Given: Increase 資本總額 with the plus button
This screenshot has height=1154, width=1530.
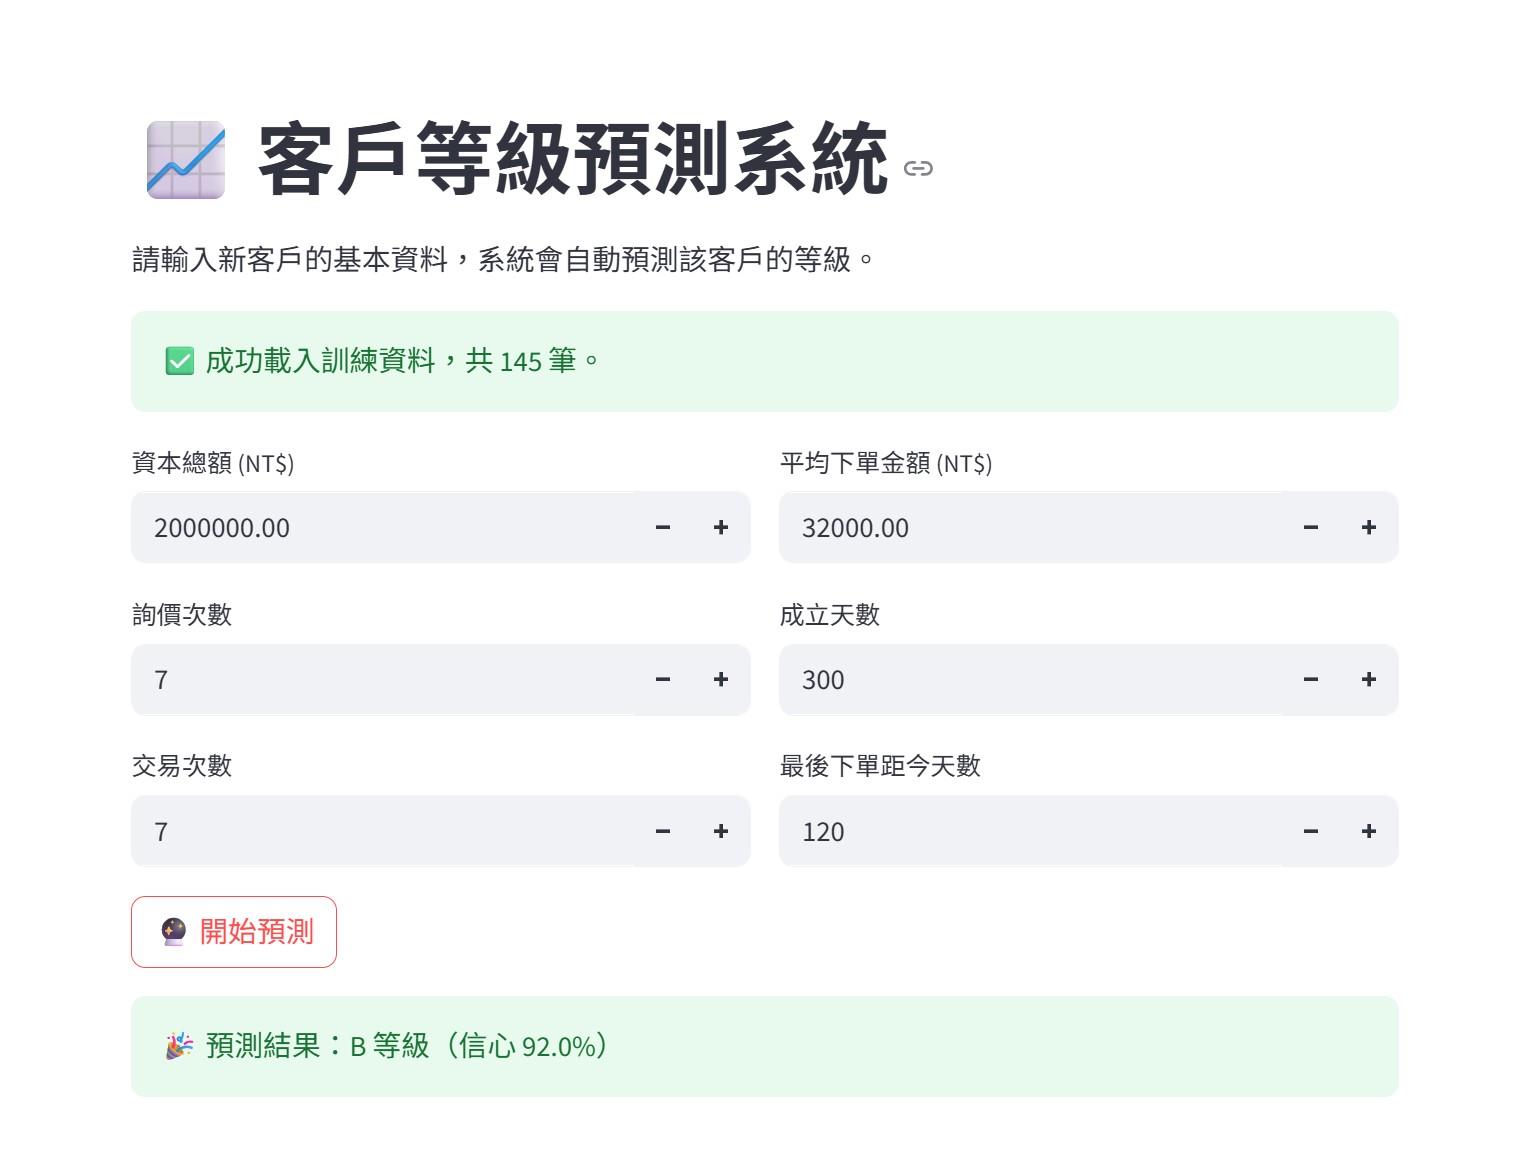Looking at the screenshot, I should 720,527.
